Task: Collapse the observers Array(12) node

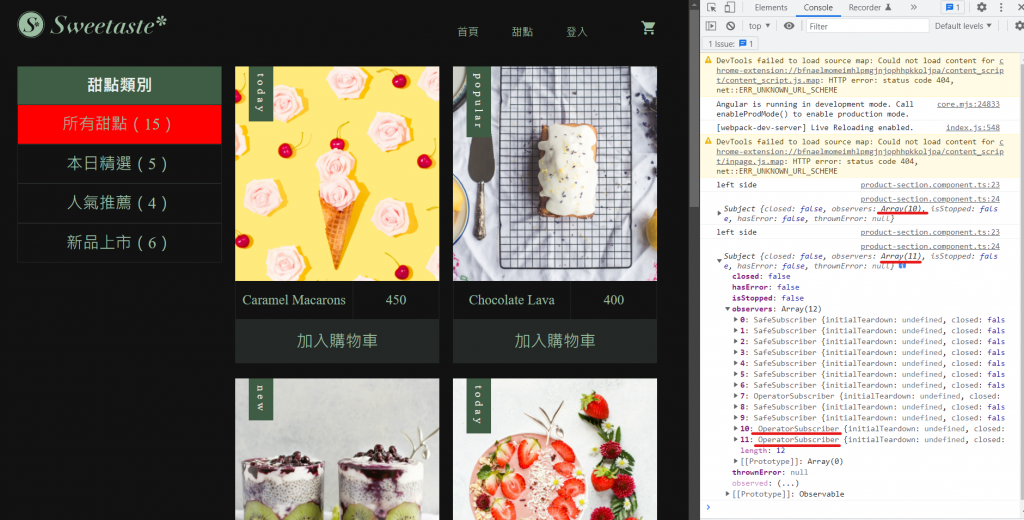Action: pos(728,309)
